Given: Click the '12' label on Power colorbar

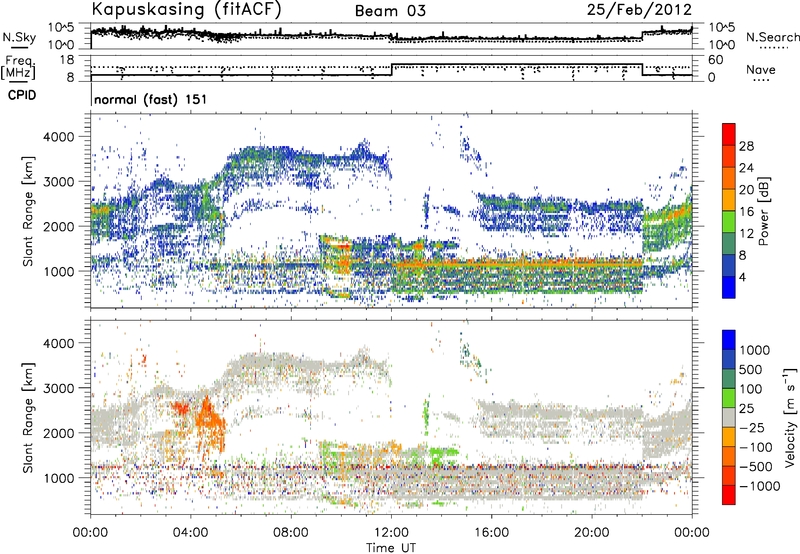Looking at the screenshot, I should (746, 233).
